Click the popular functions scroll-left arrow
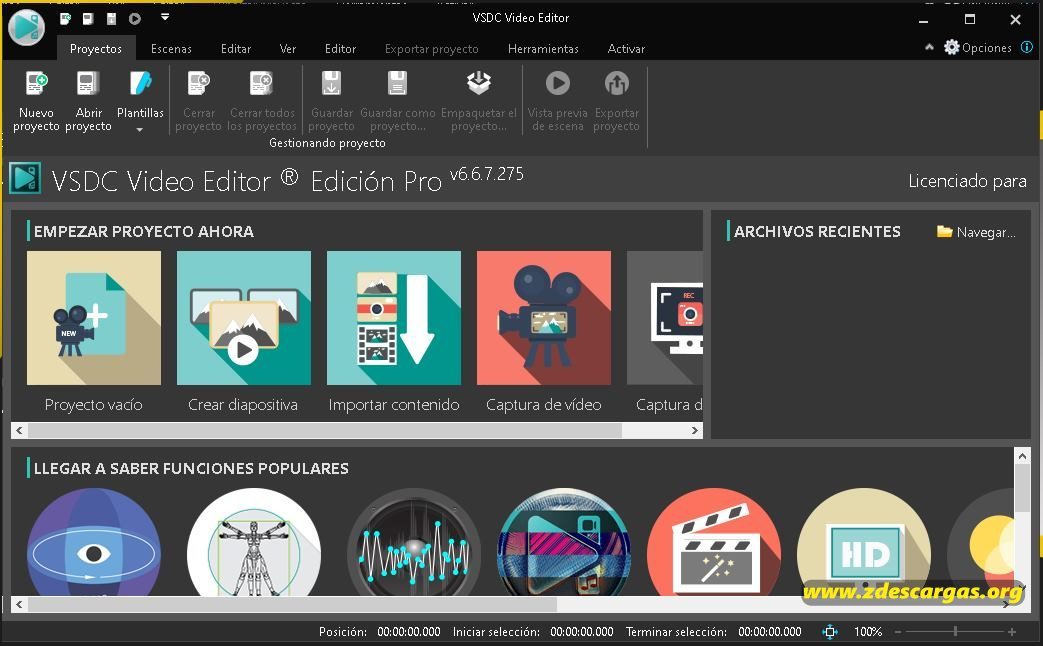1043x646 pixels. point(19,604)
